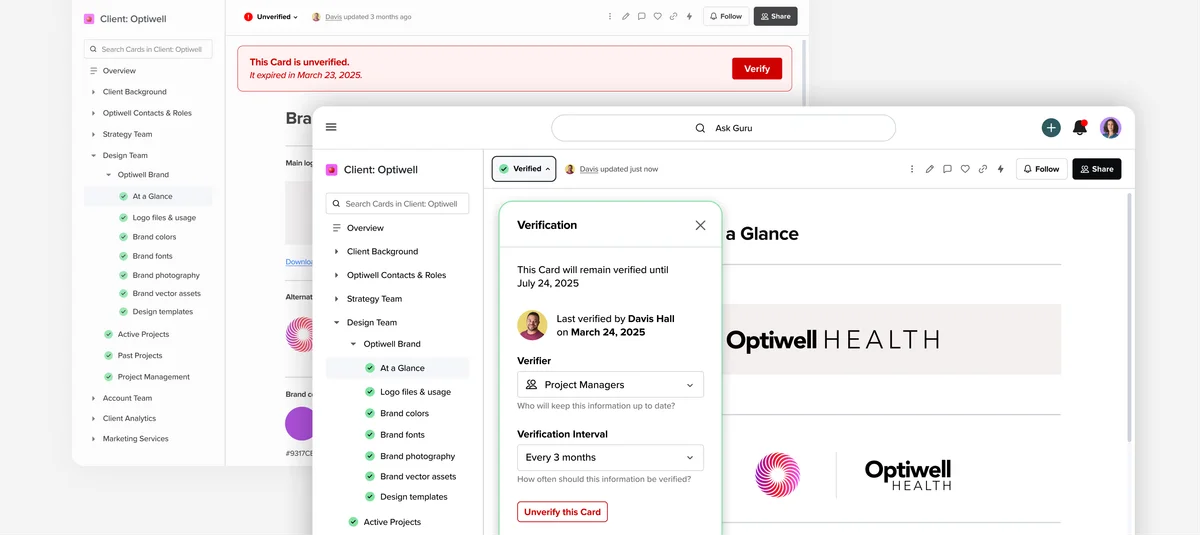Click Search Cards field in back window sidebar

tap(149, 48)
